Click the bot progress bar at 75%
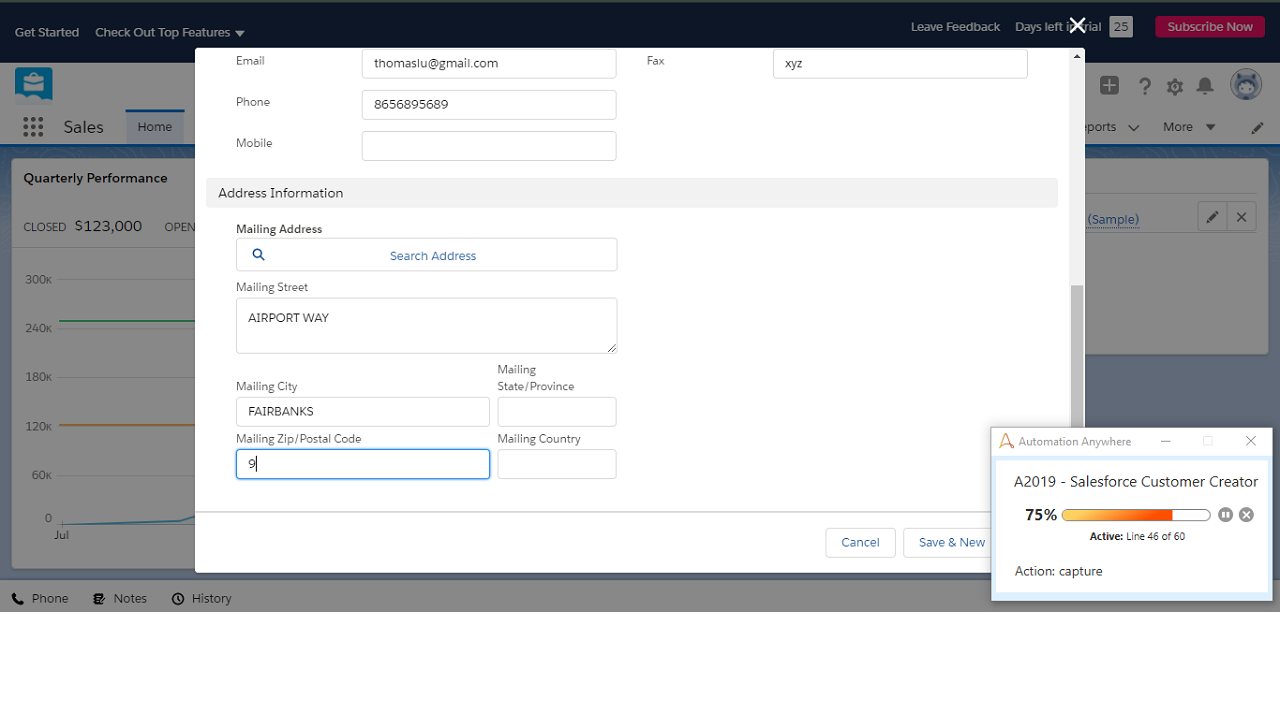The image size is (1280, 720). point(1135,515)
